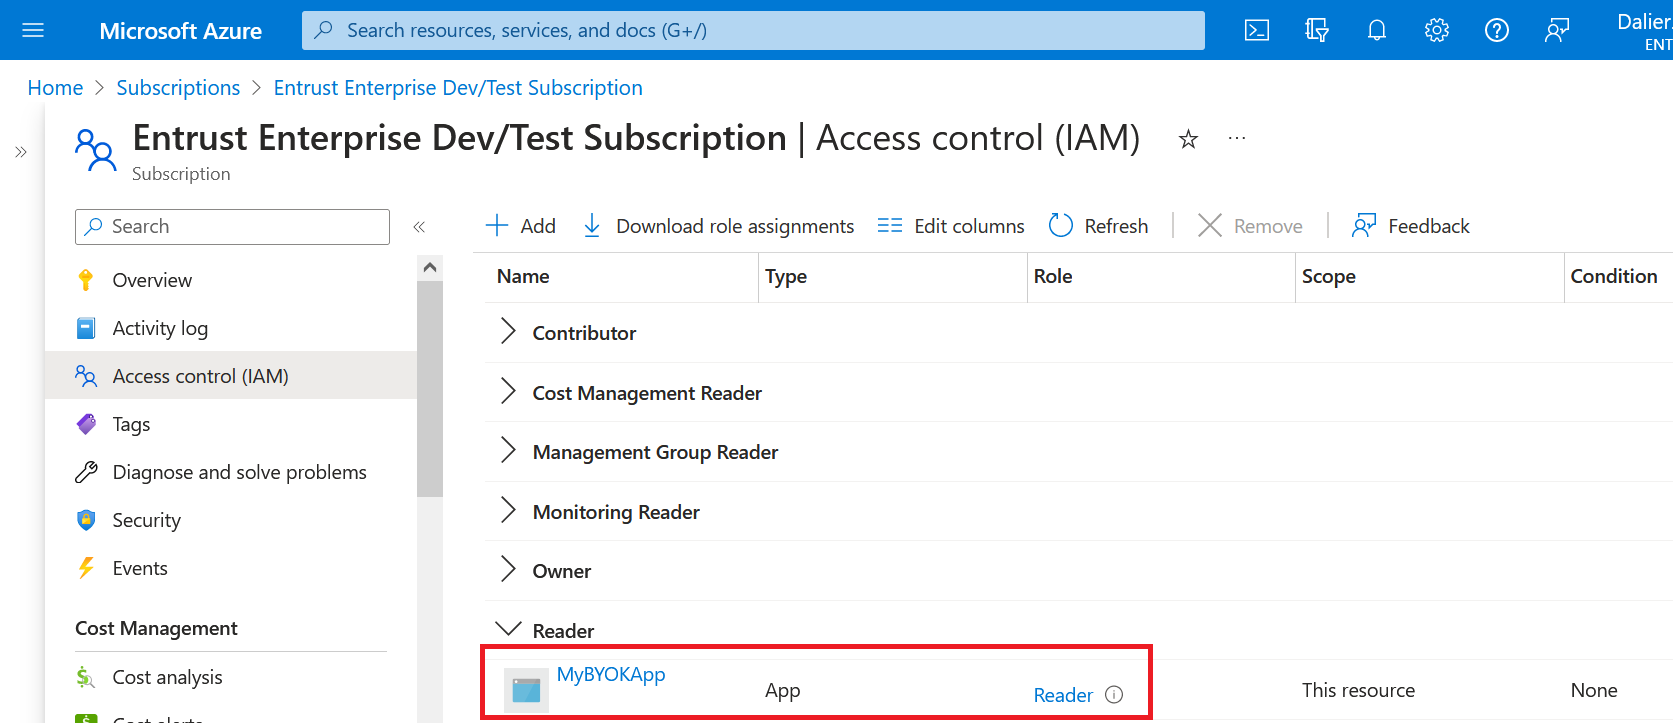The image size is (1673, 723).
Task: Sort by the Name column header
Action: click(523, 276)
